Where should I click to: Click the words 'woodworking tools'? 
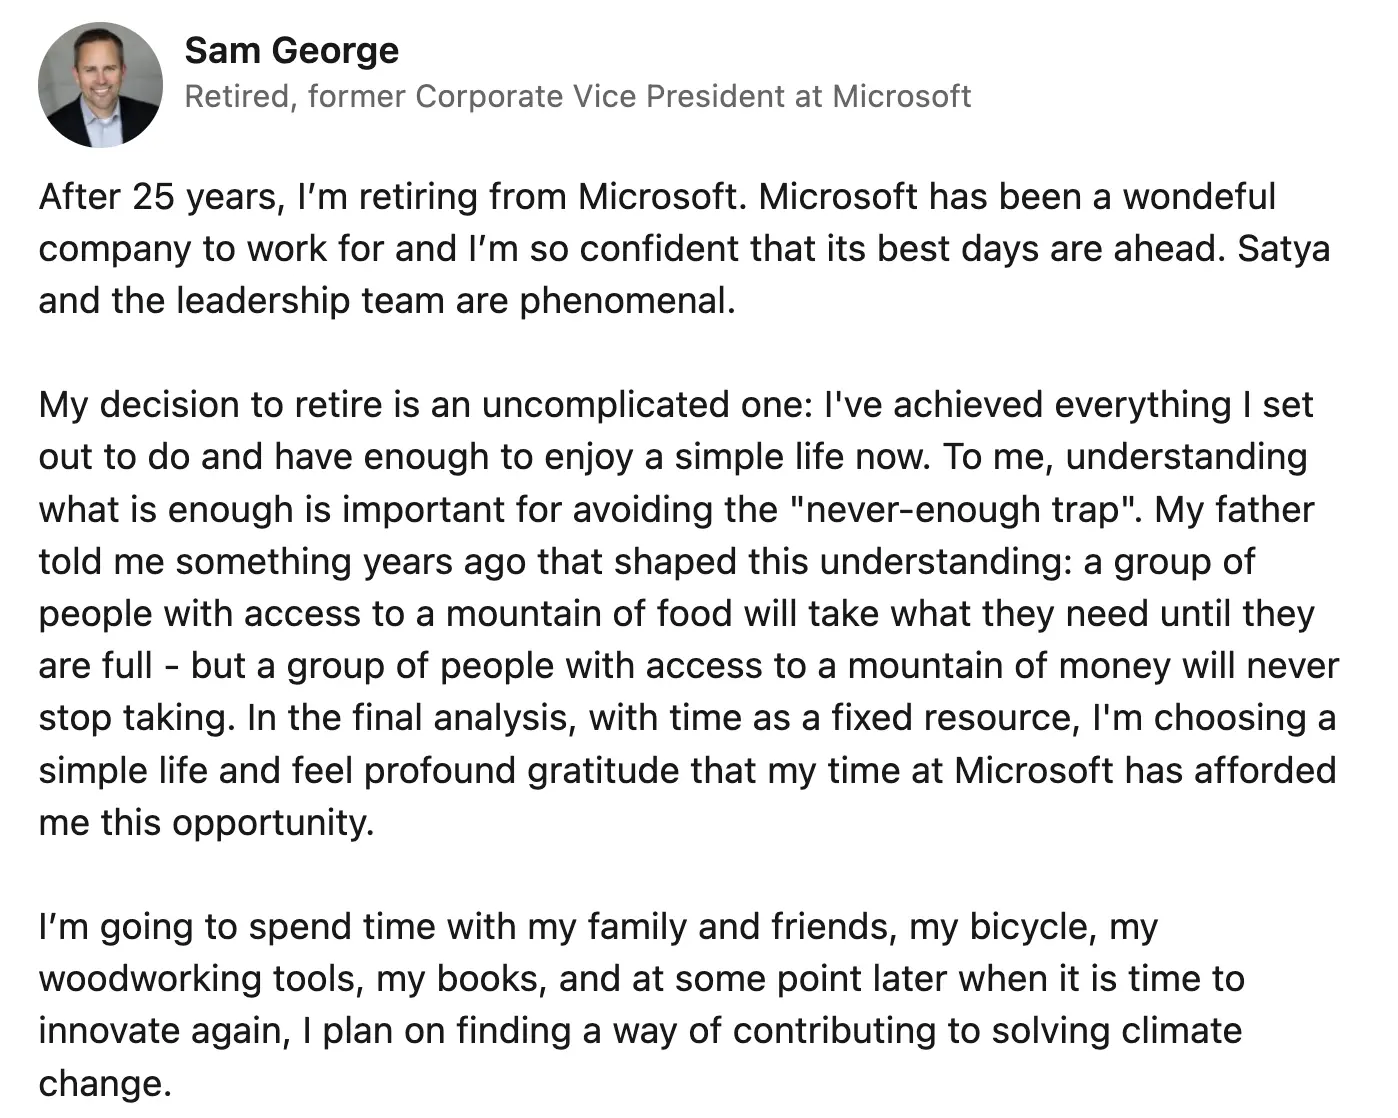(198, 978)
